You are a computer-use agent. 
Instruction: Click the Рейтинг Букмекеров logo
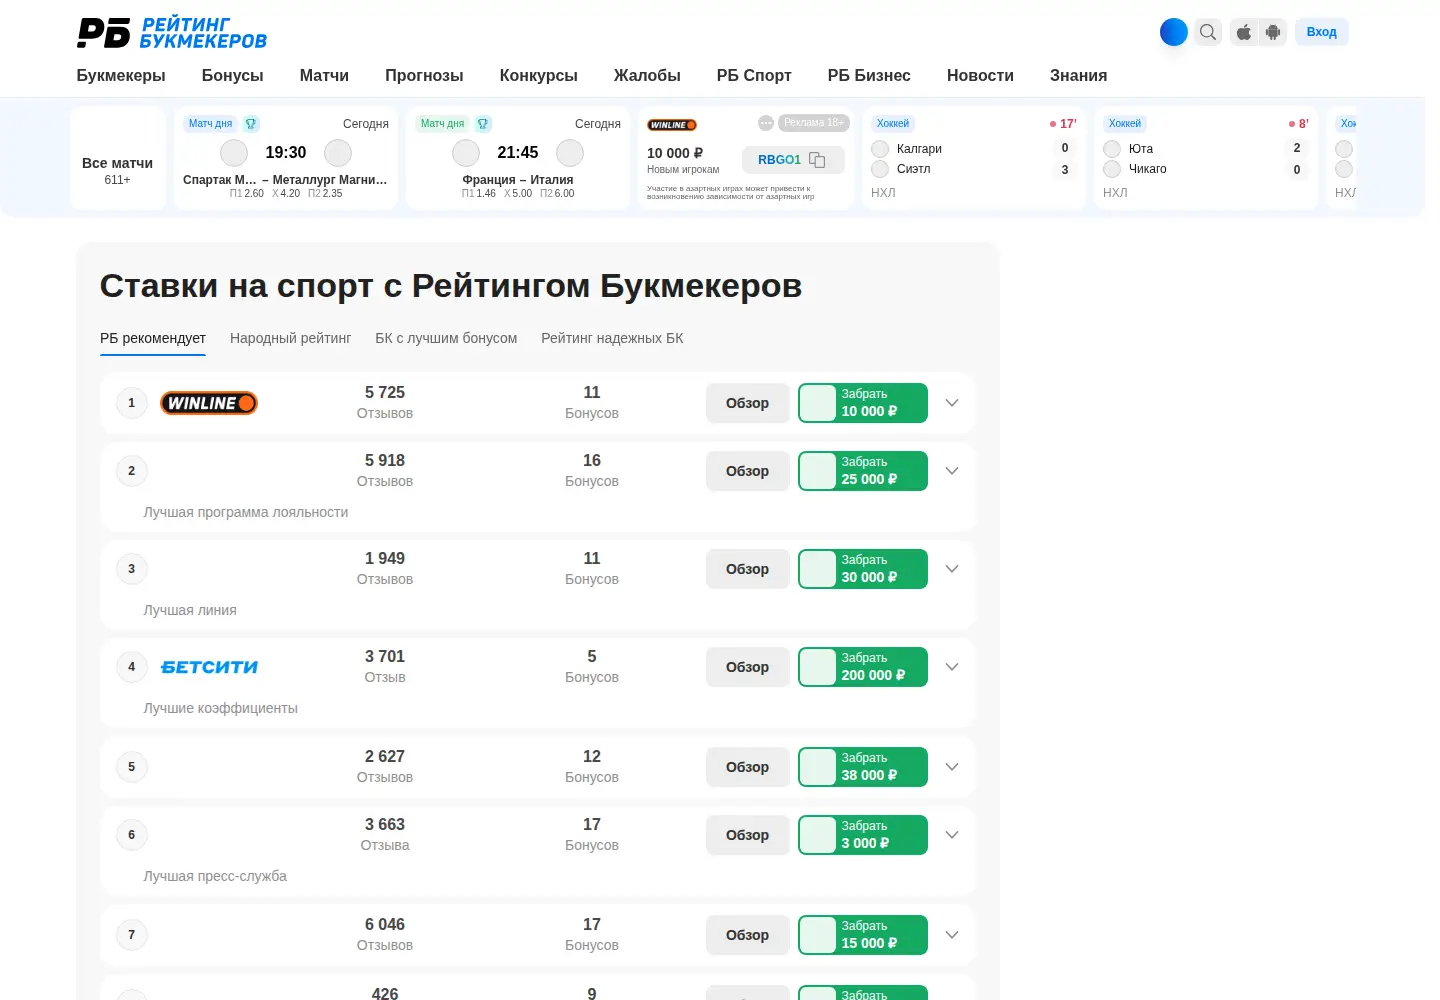pos(172,33)
